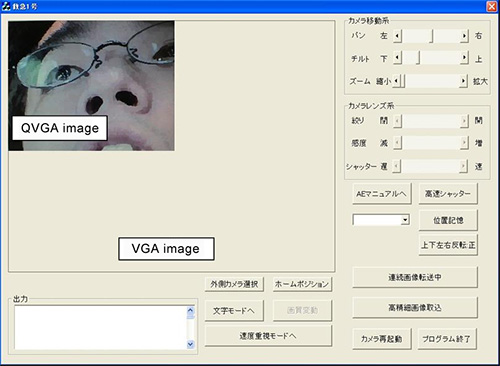Click the 上下左右反転 正 button
The width and height of the screenshot is (500, 366).
point(448,245)
